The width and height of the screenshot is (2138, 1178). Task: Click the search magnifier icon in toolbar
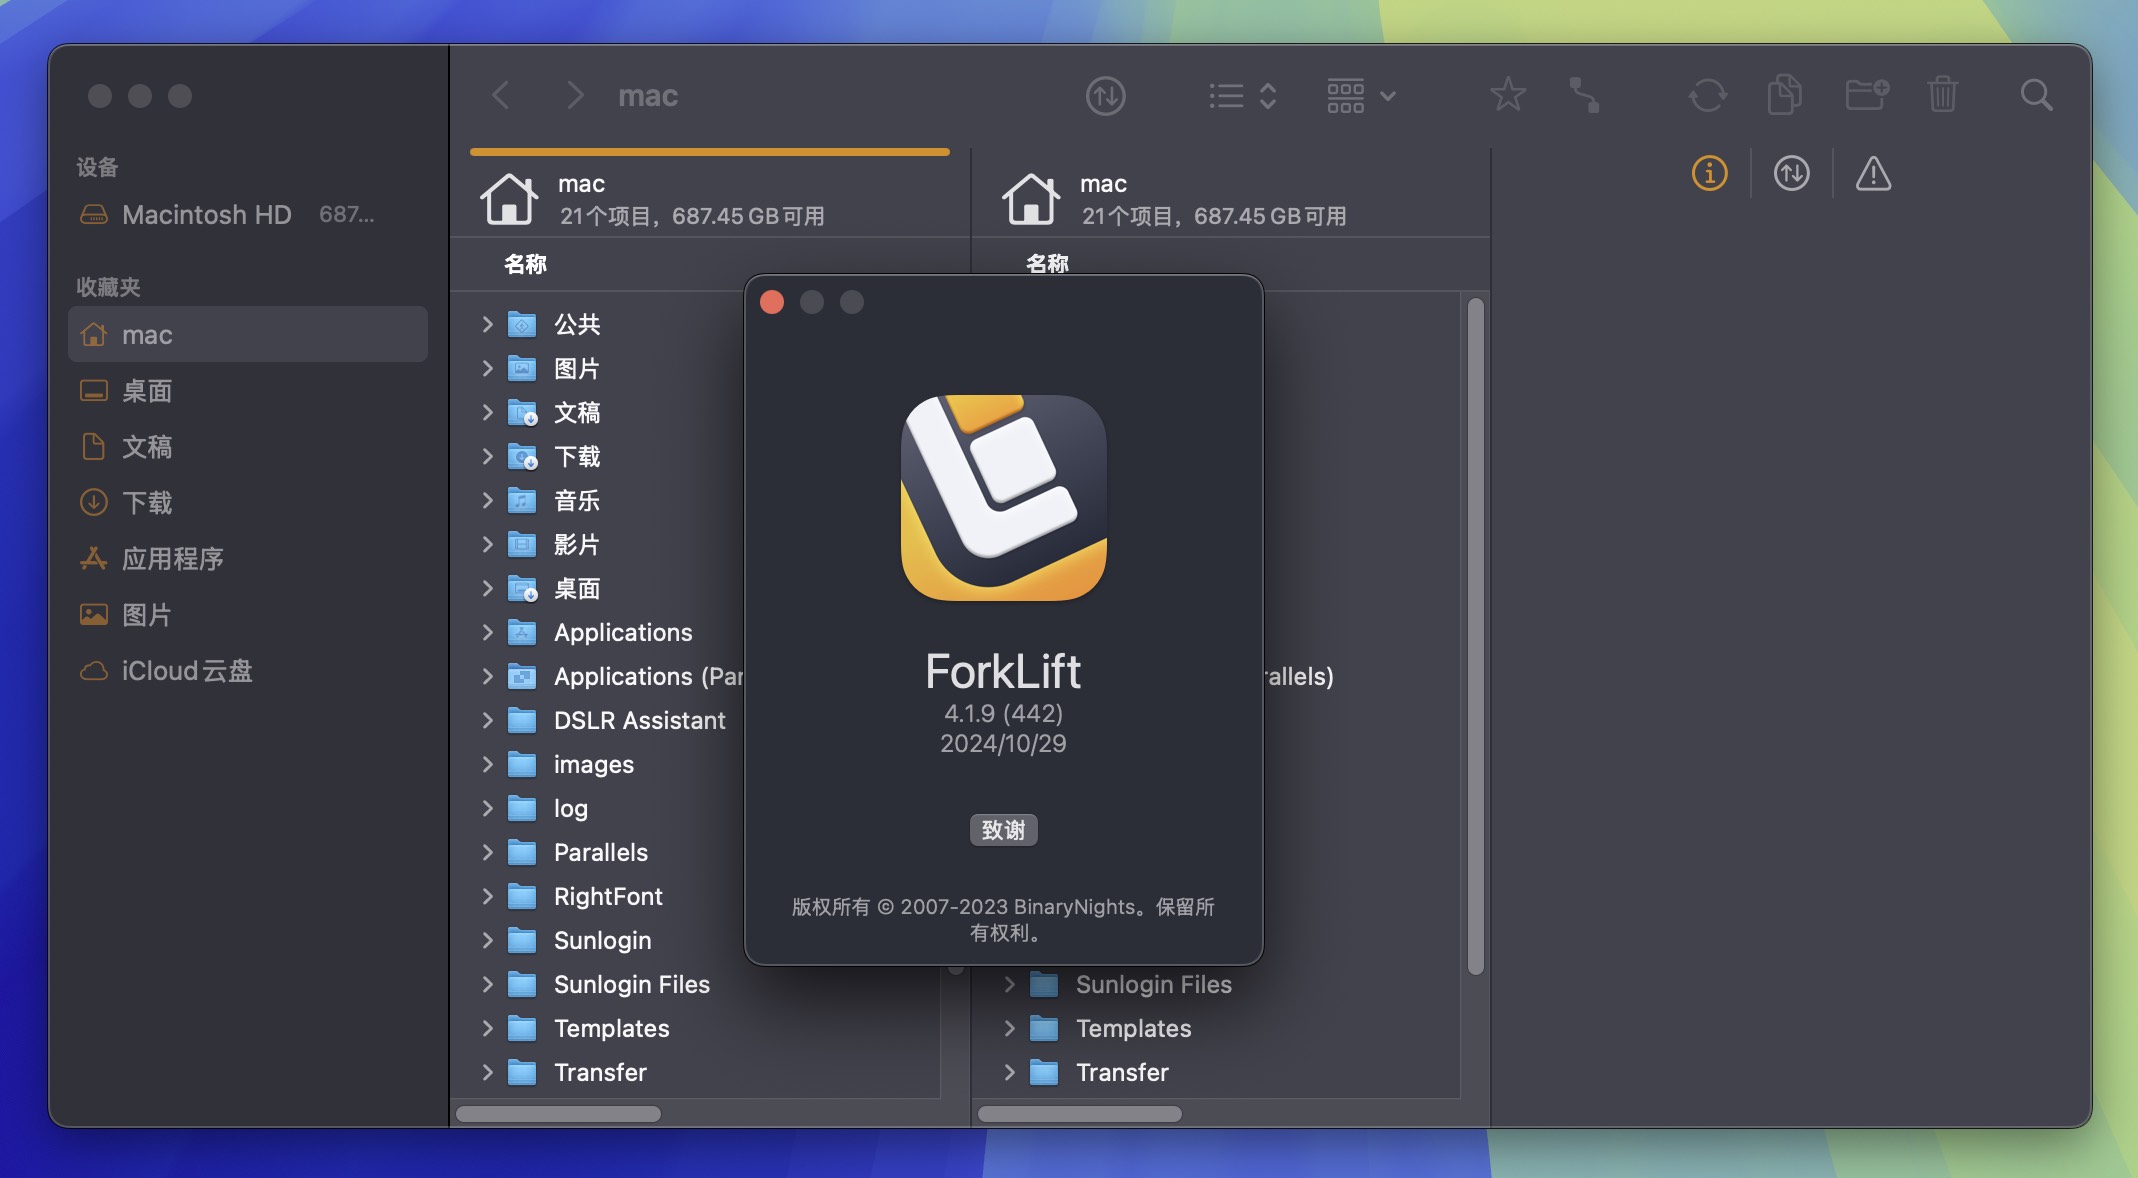tap(2038, 93)
